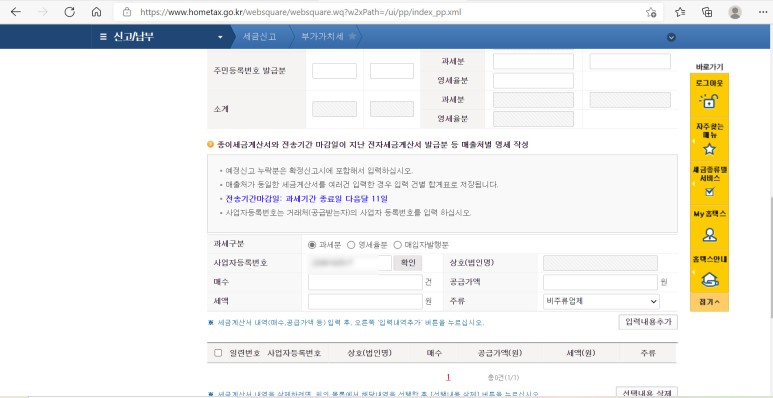Click the 바로가기 sidebar heading
The image size is (773, 398).
tap(709, 67)
